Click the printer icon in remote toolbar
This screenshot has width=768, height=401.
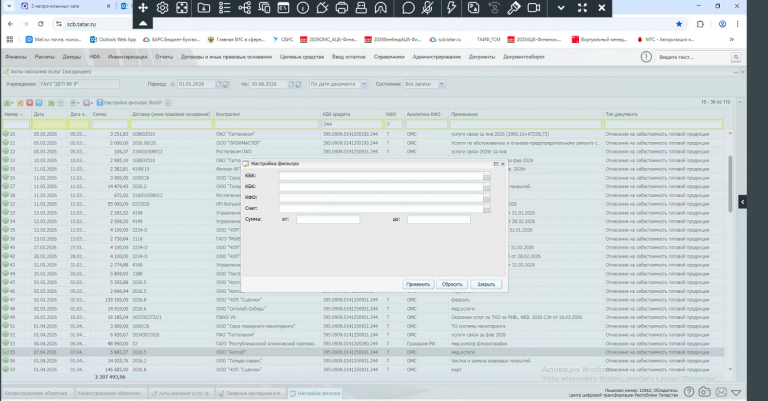coord(342,8)
